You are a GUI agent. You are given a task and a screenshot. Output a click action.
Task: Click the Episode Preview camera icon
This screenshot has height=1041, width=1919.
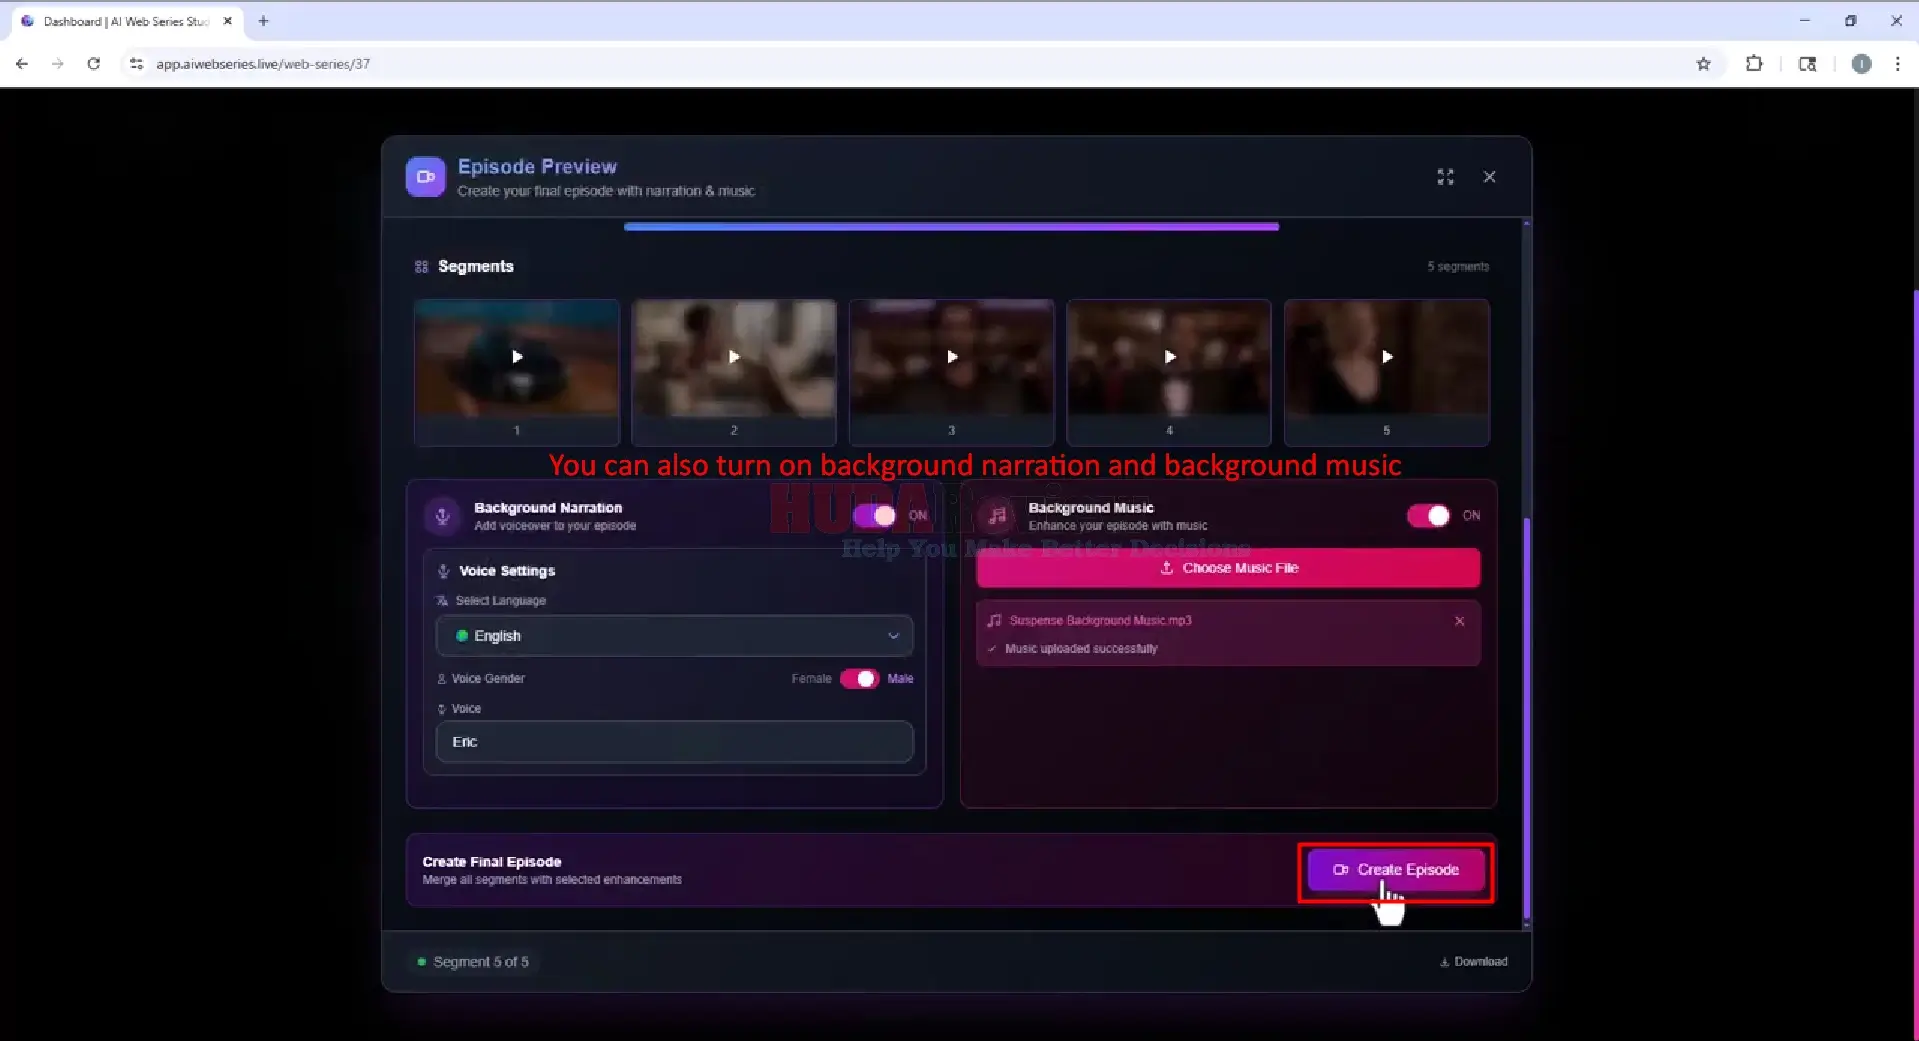coord(425,177)
